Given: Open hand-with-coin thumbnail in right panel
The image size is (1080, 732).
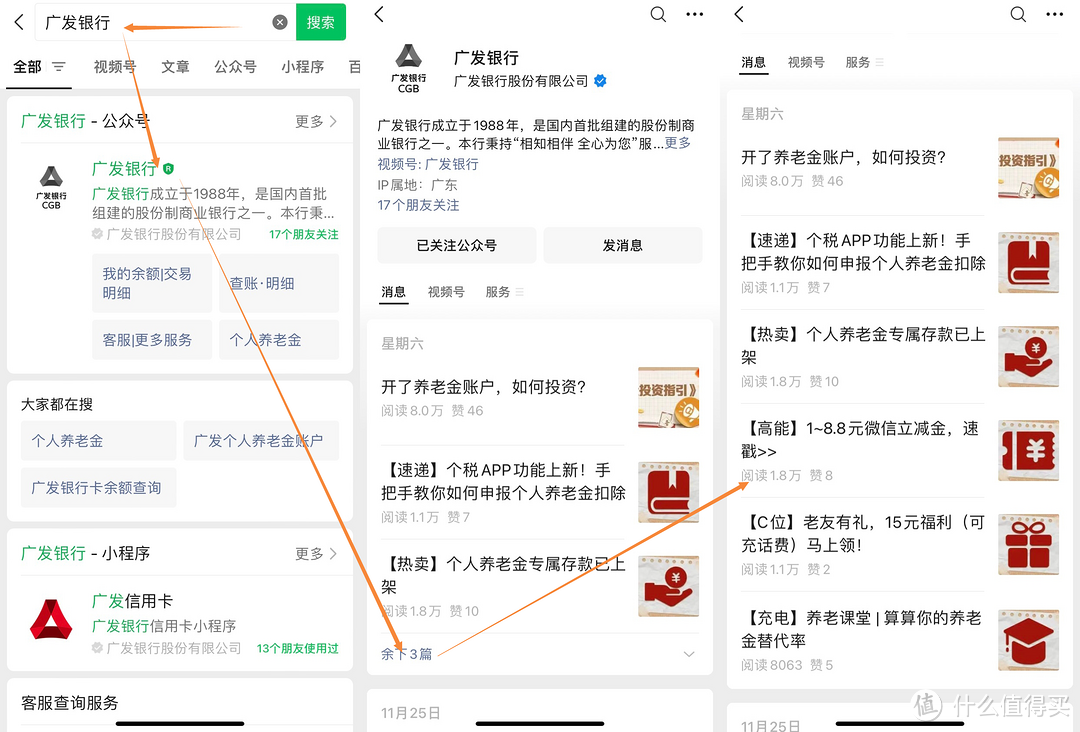Looking at the screenshot, I should click(x=1028, y=356).
